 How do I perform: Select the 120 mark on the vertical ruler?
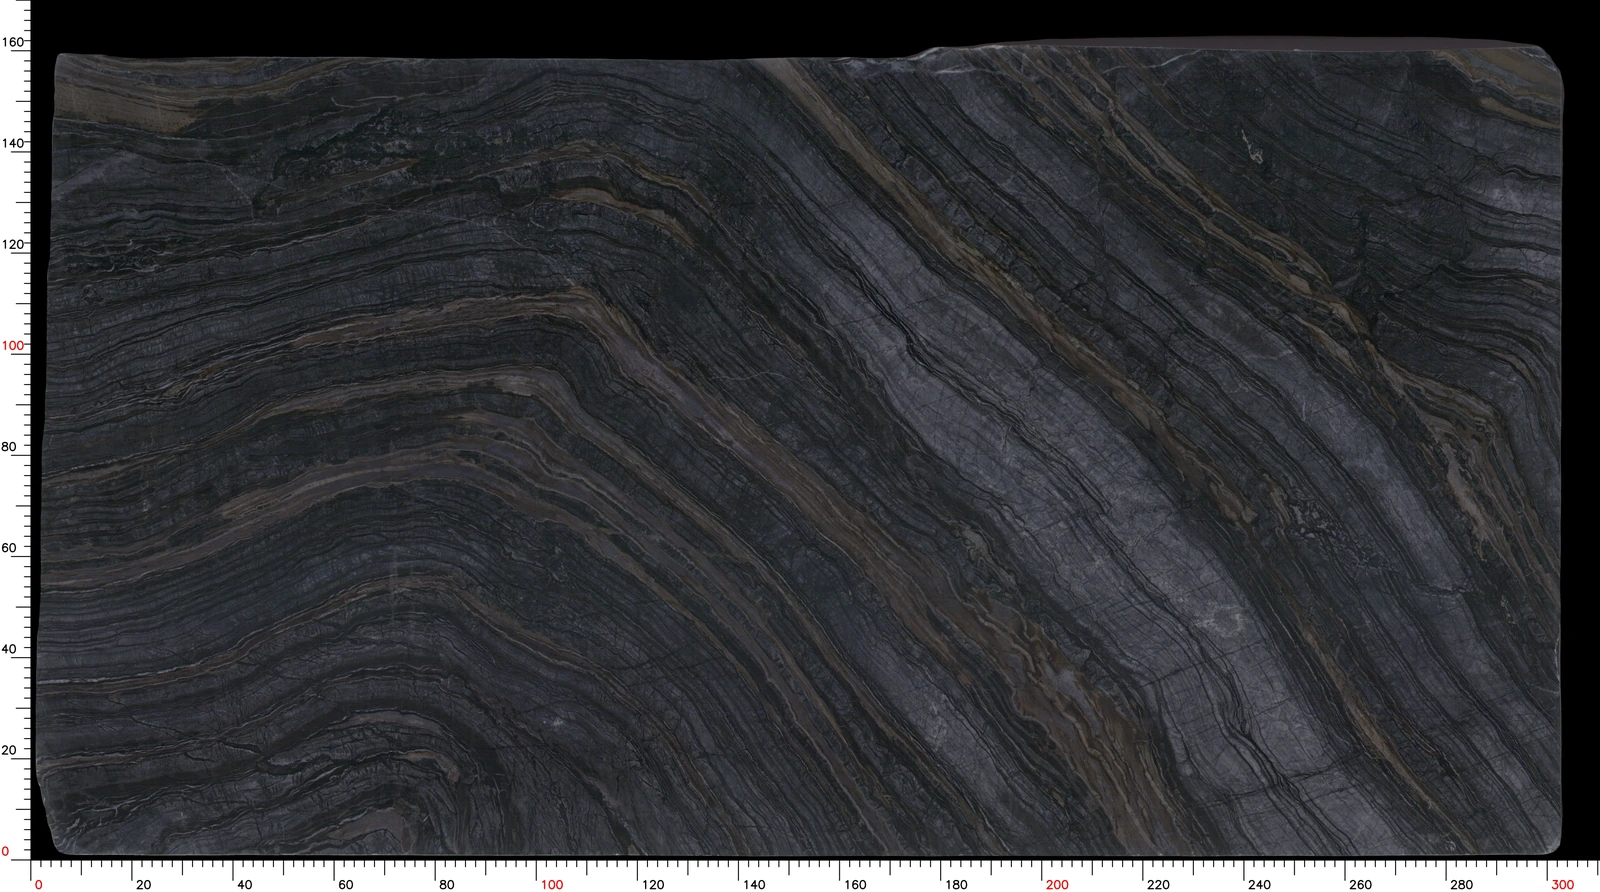(x=13, y=244)
